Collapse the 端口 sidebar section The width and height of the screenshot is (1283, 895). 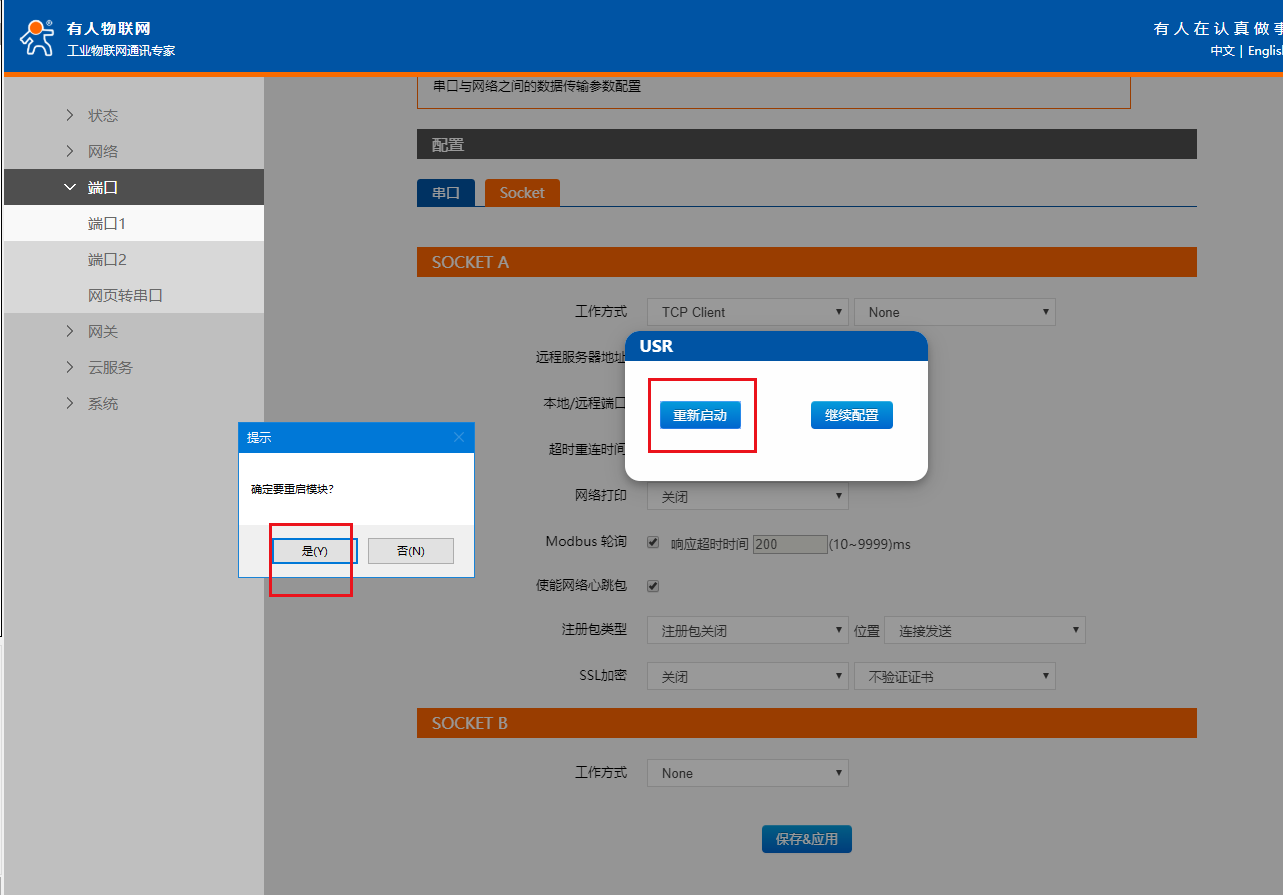(x=102, y=188)
